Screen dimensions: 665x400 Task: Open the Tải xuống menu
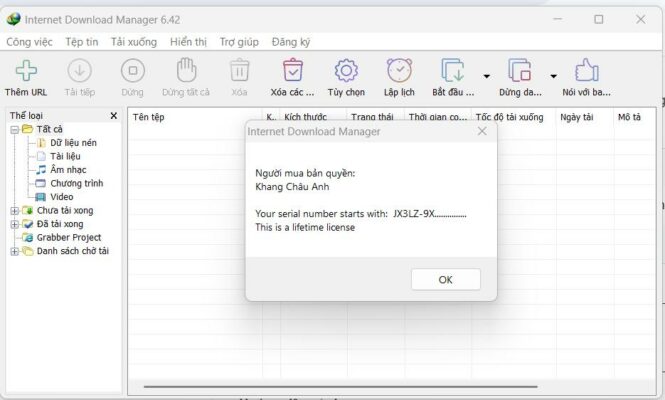click(x=134, y=42)
